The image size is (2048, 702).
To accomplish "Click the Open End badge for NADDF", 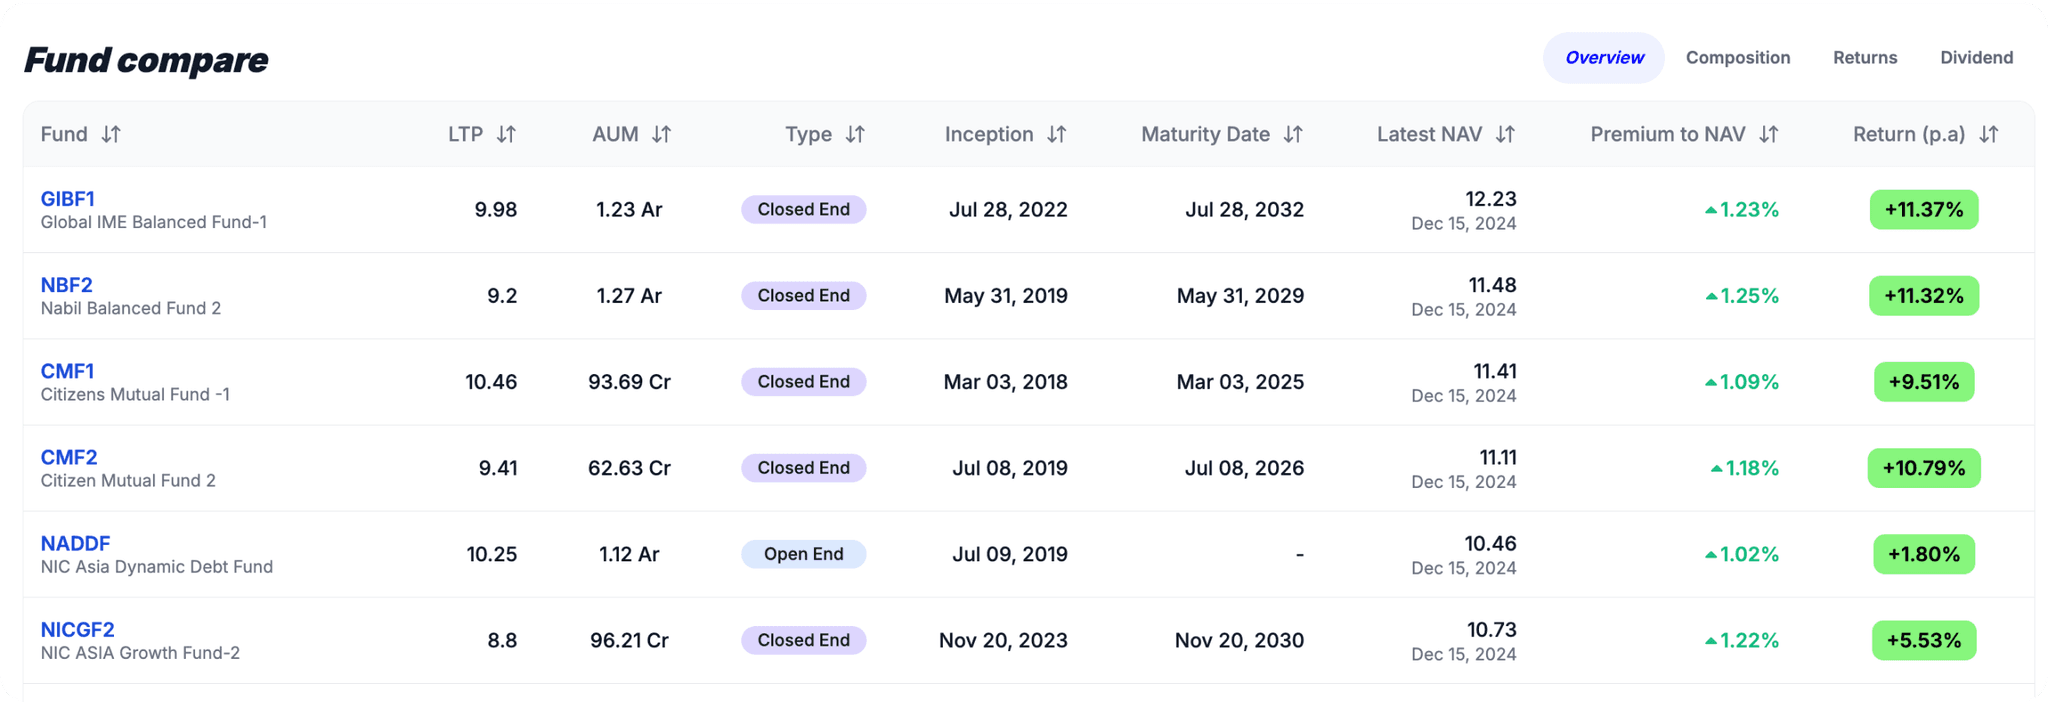I will click(x=803, y=554).
